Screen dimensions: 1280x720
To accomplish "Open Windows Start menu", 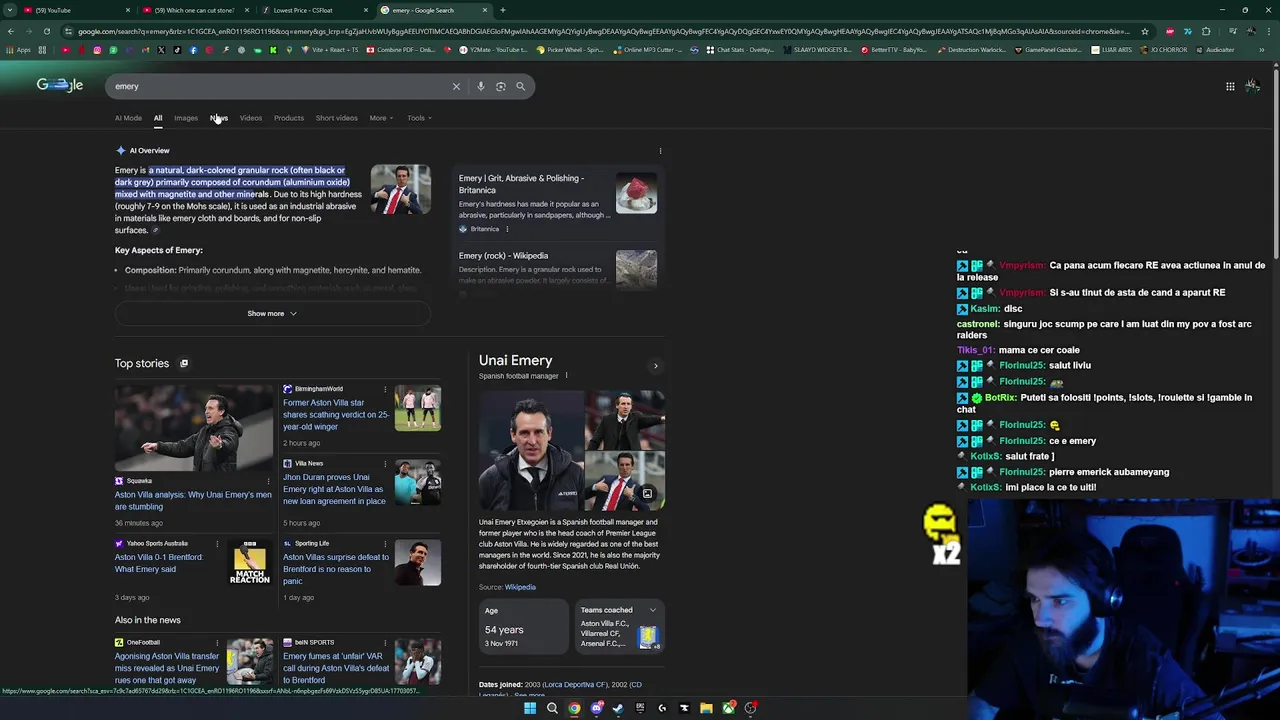I will (x=530, y=708).
